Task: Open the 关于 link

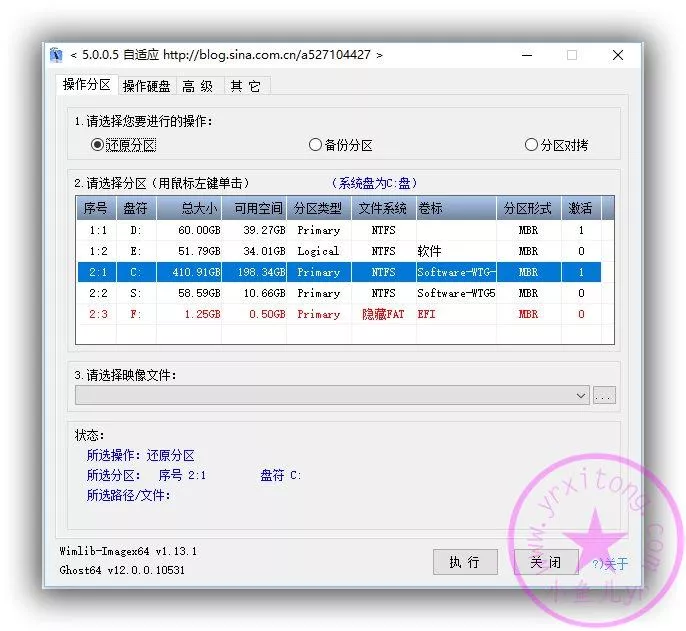Action: click(610, 564)
